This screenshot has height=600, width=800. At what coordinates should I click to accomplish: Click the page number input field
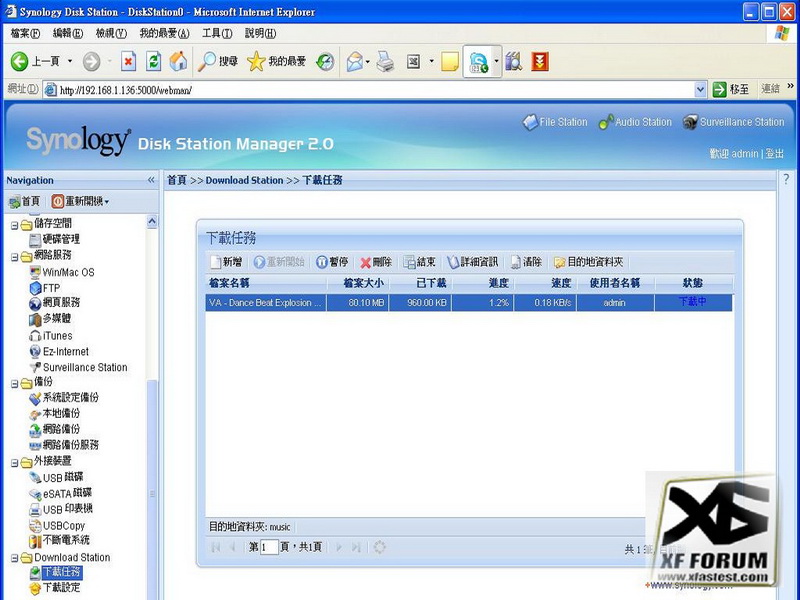pyautogui.click(x=268, y=547)
